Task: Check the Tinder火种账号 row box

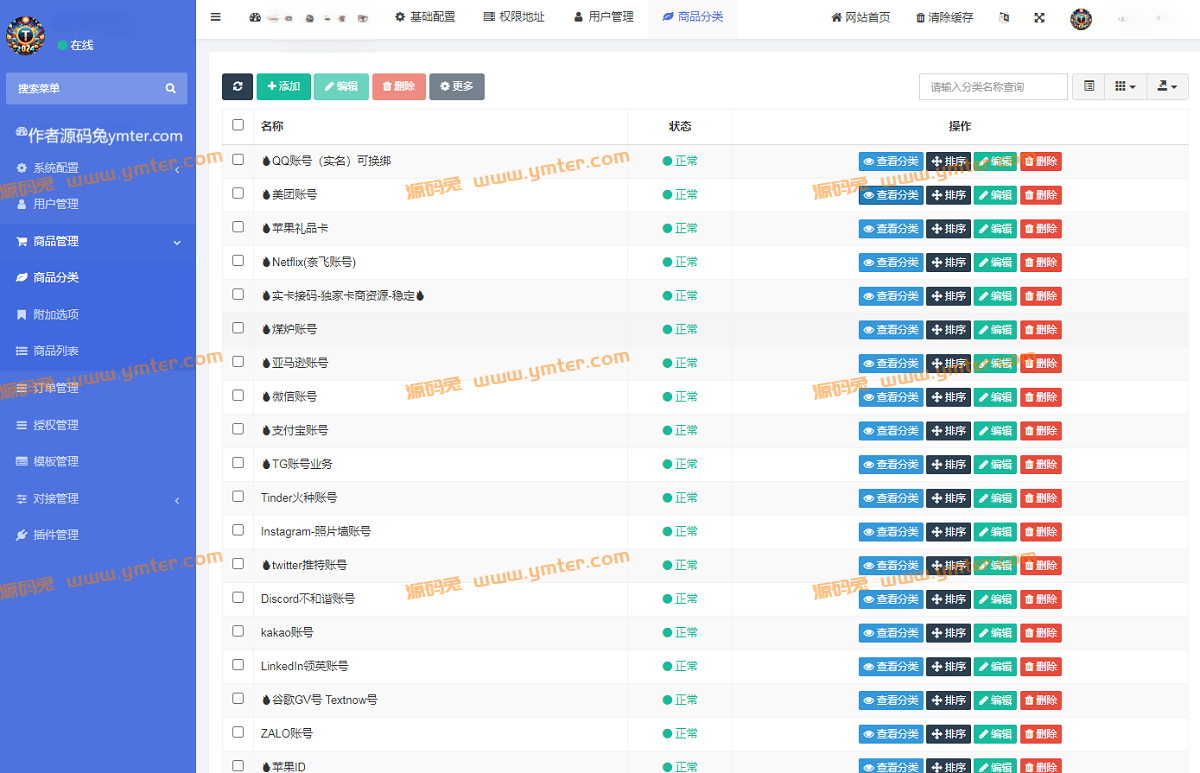Action: [238, 496]
